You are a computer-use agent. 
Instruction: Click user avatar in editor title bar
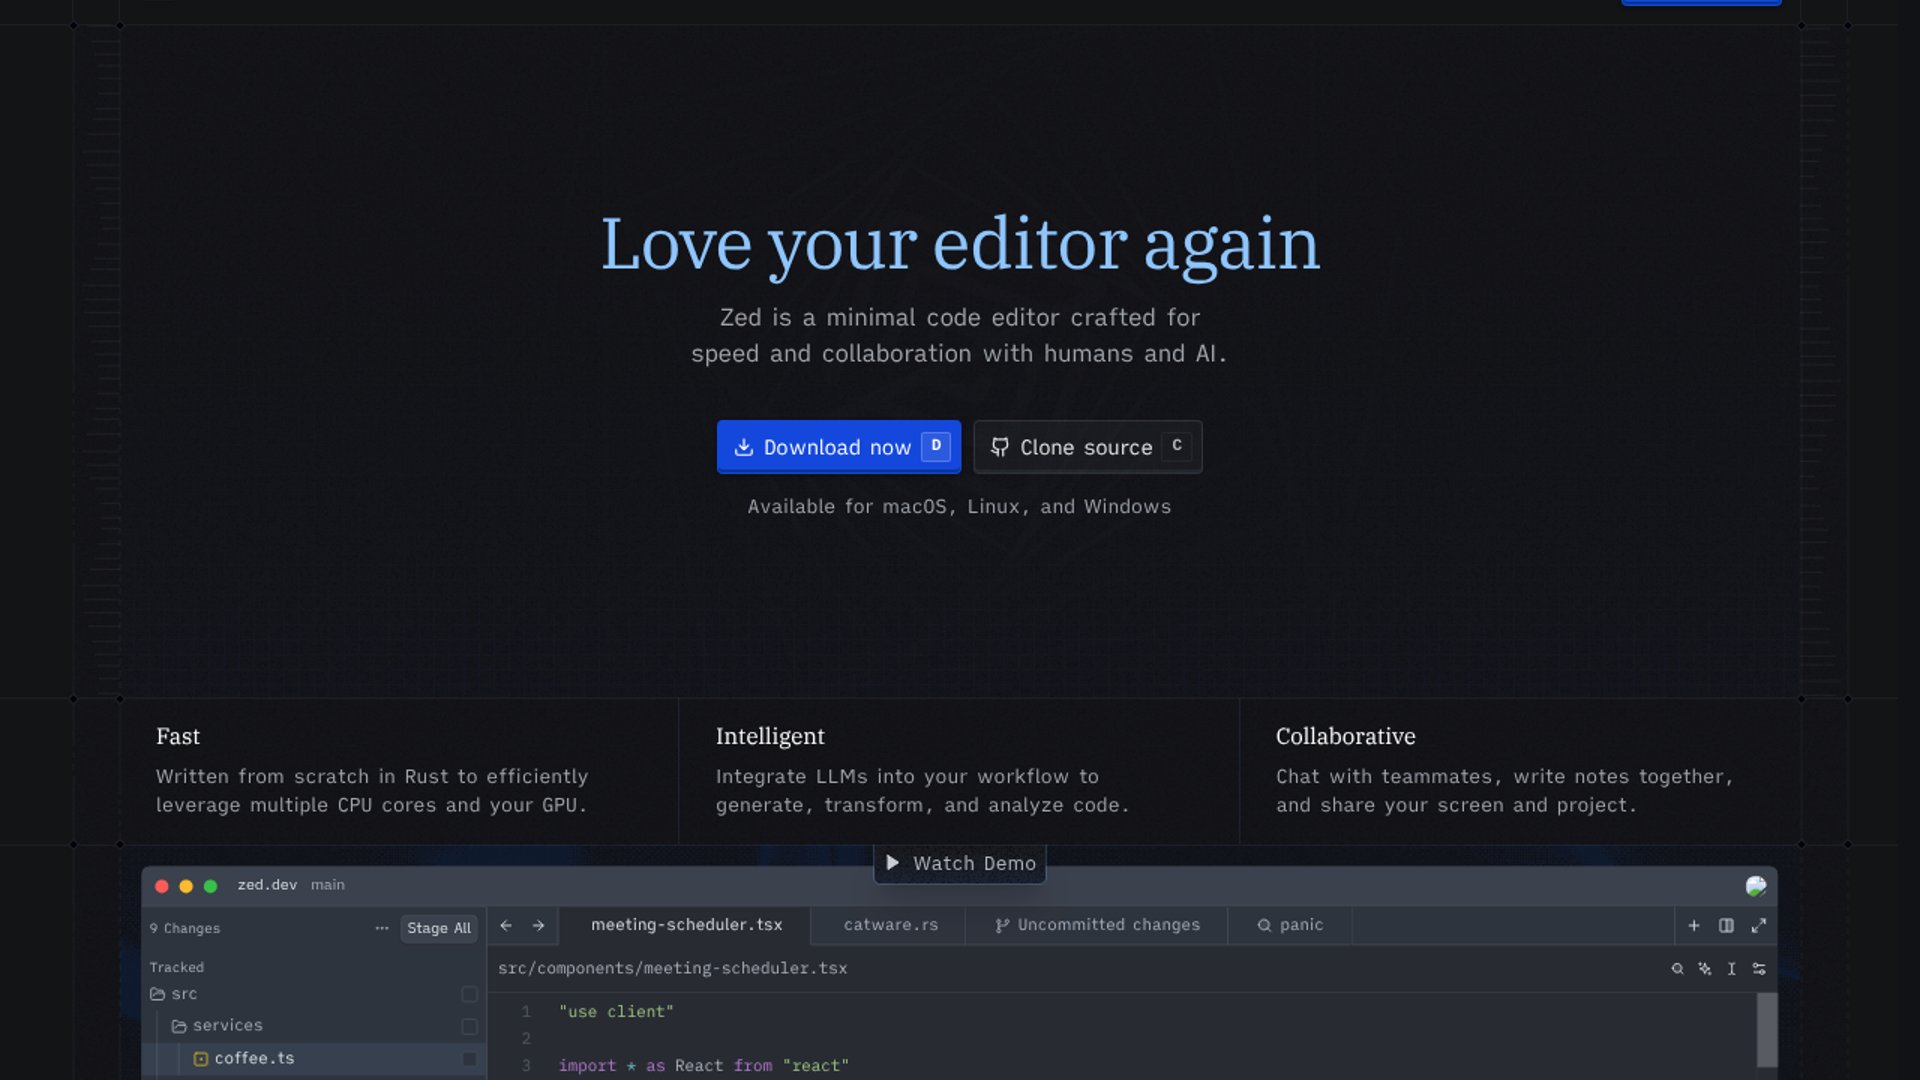click(1755, 886)
